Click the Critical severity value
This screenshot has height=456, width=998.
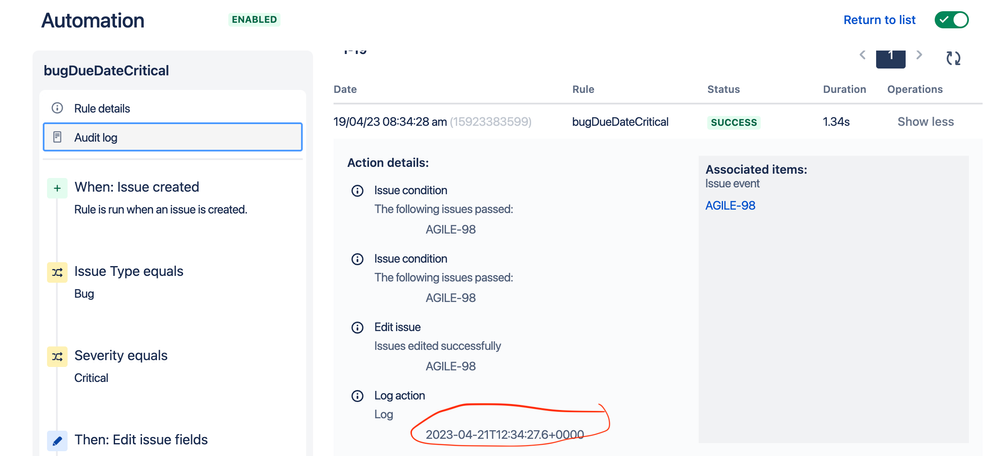point(92,378)
